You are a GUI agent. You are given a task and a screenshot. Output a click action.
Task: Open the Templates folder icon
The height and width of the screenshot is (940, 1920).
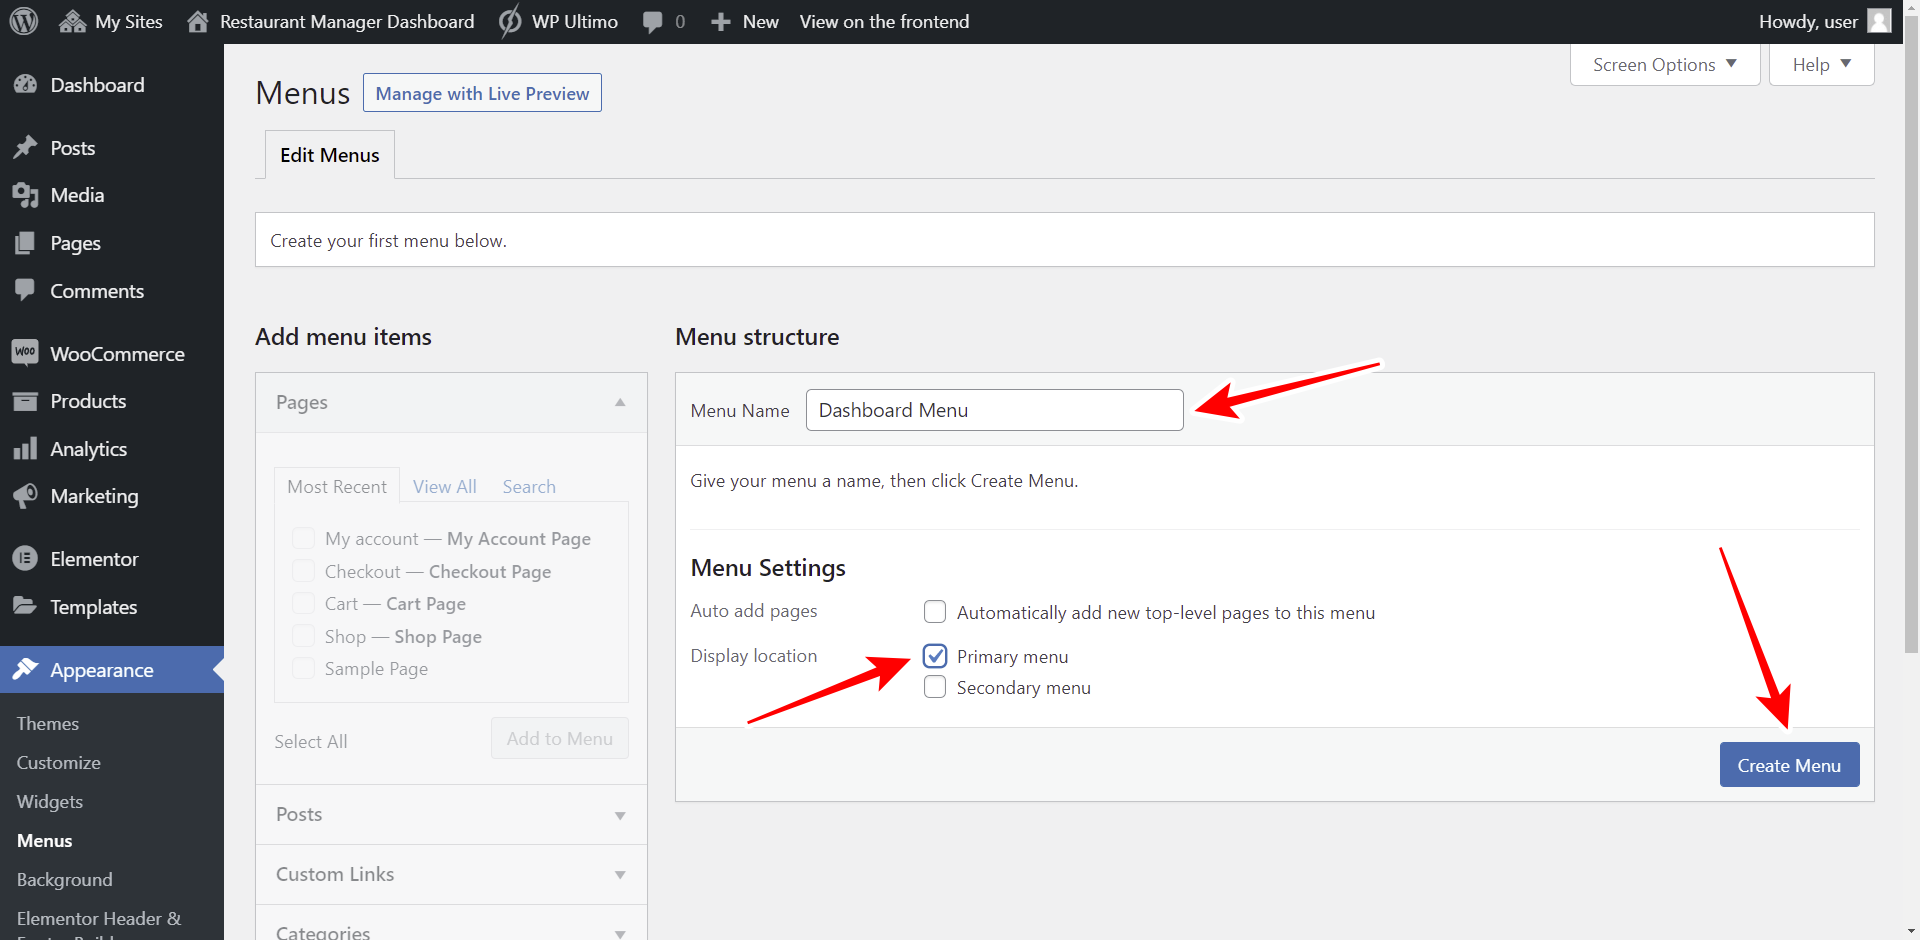tap(25, 606)
